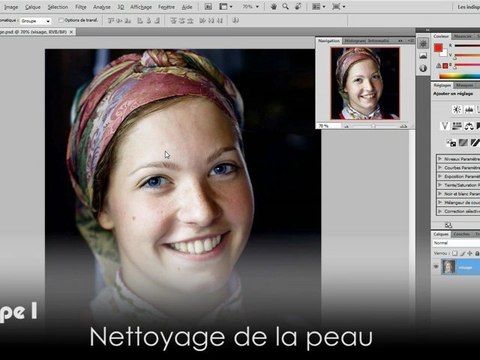Open the Calque menu

(x=33, y=7)
